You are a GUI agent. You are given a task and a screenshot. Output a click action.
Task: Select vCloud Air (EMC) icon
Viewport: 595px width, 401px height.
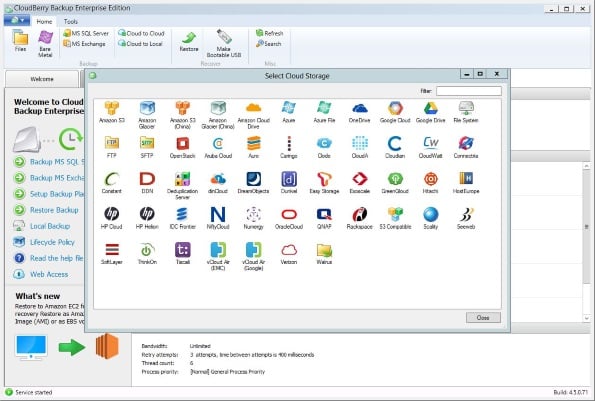pos(218,256)
